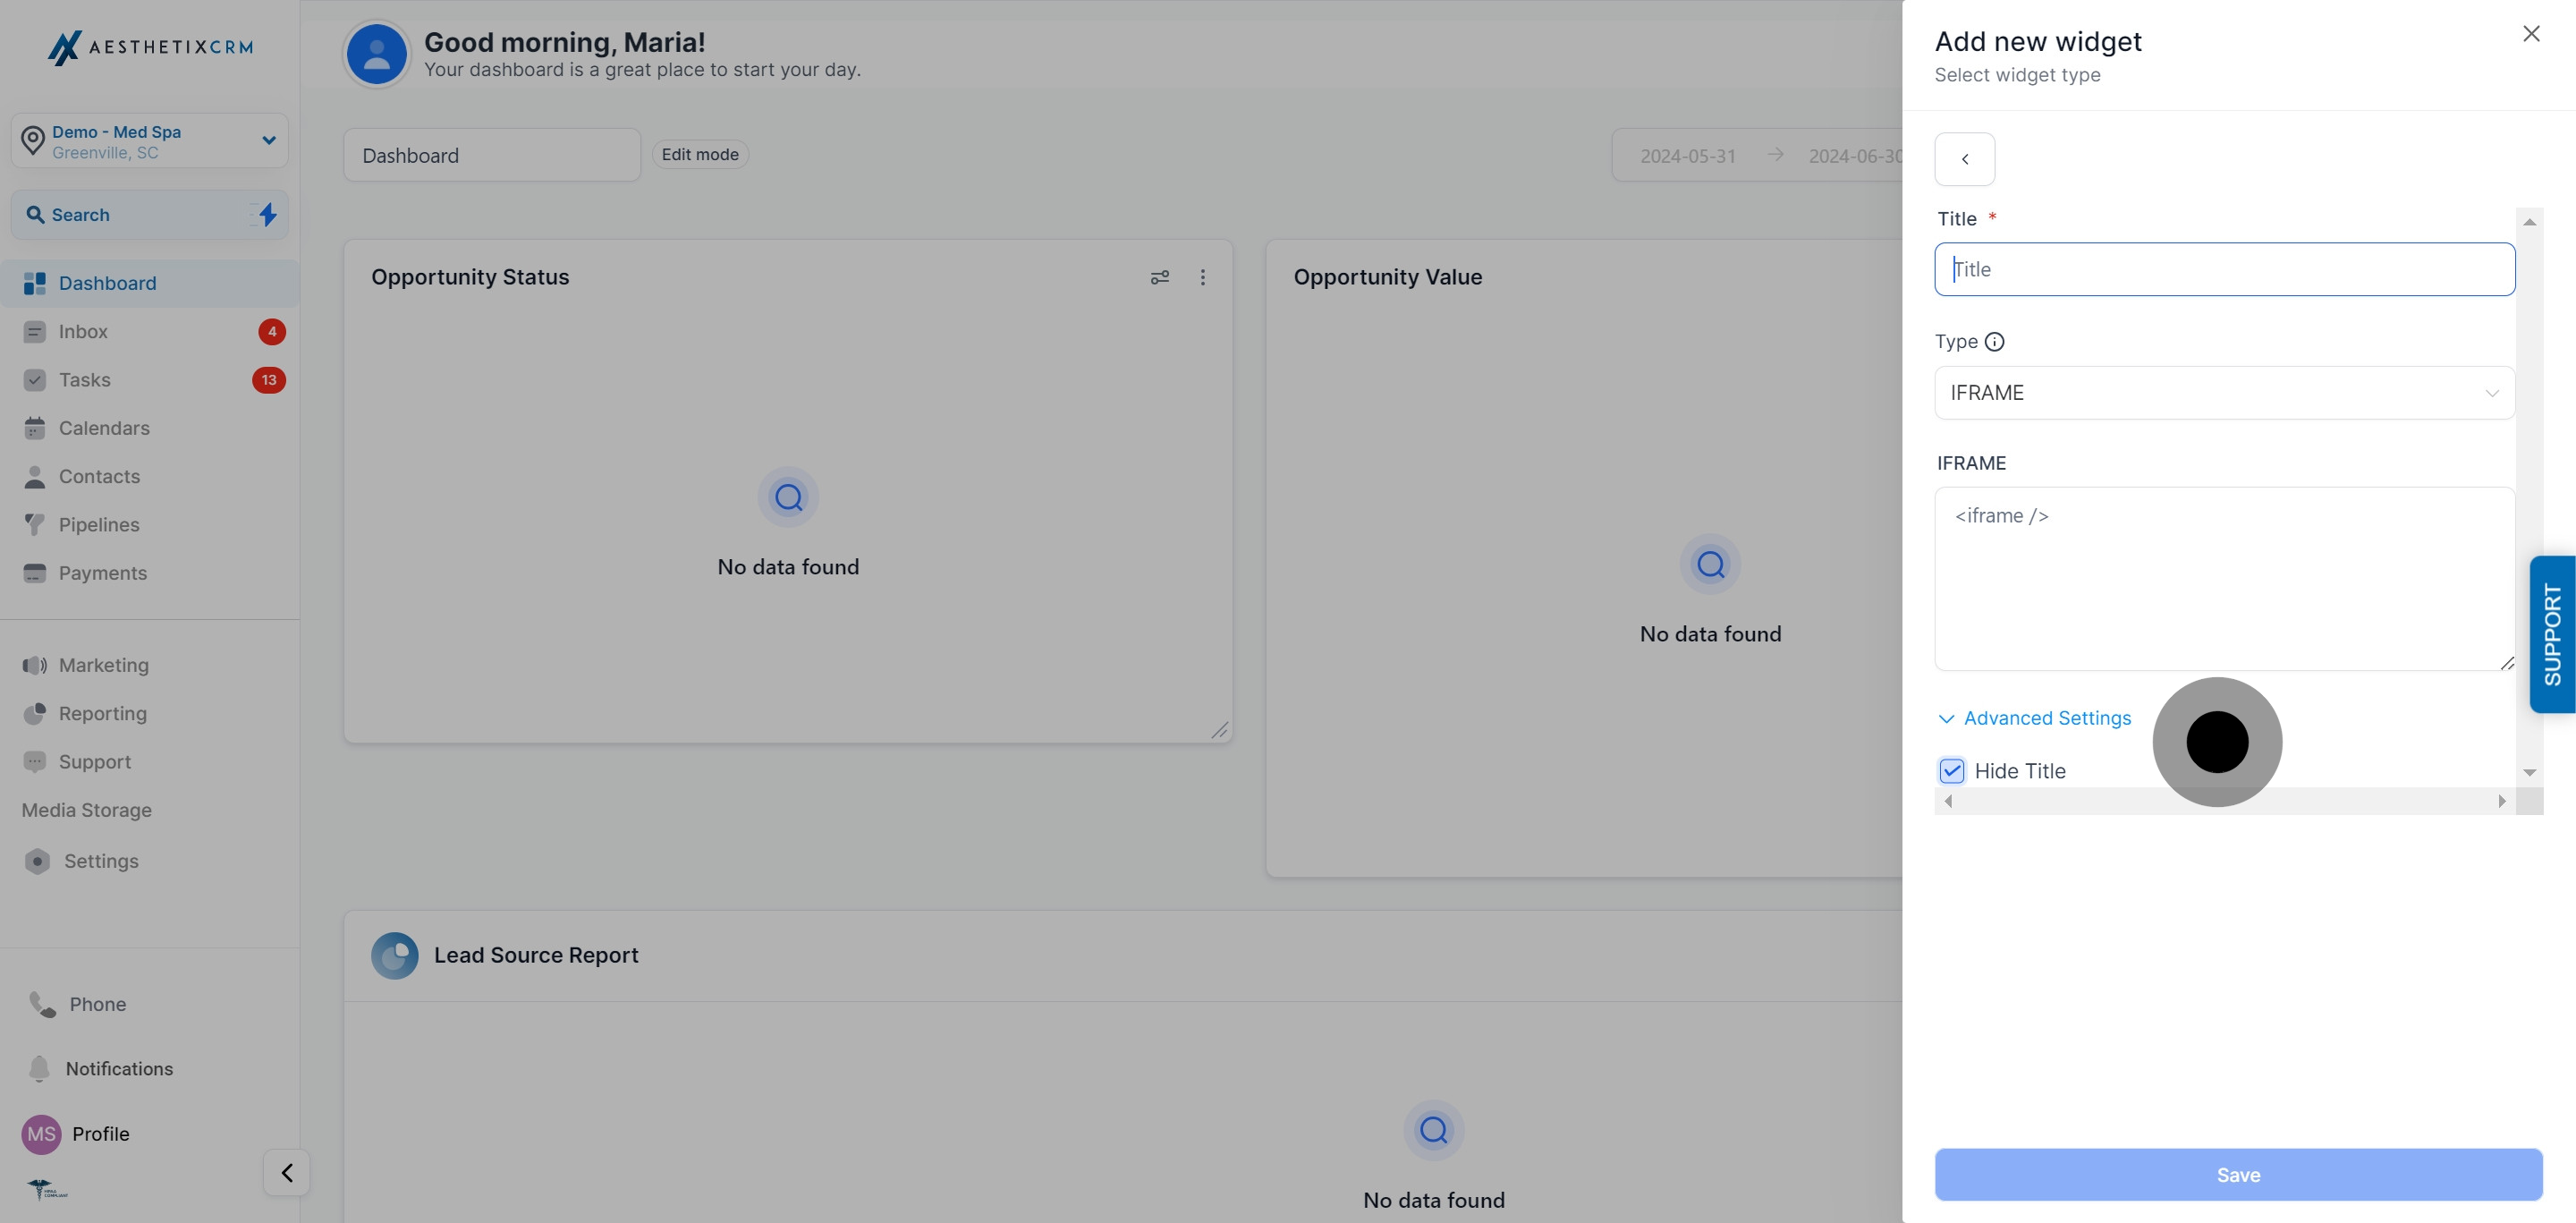2576x1223 pixels.
Task: Open the Phone dialer icon
Action: (42, 1004)
